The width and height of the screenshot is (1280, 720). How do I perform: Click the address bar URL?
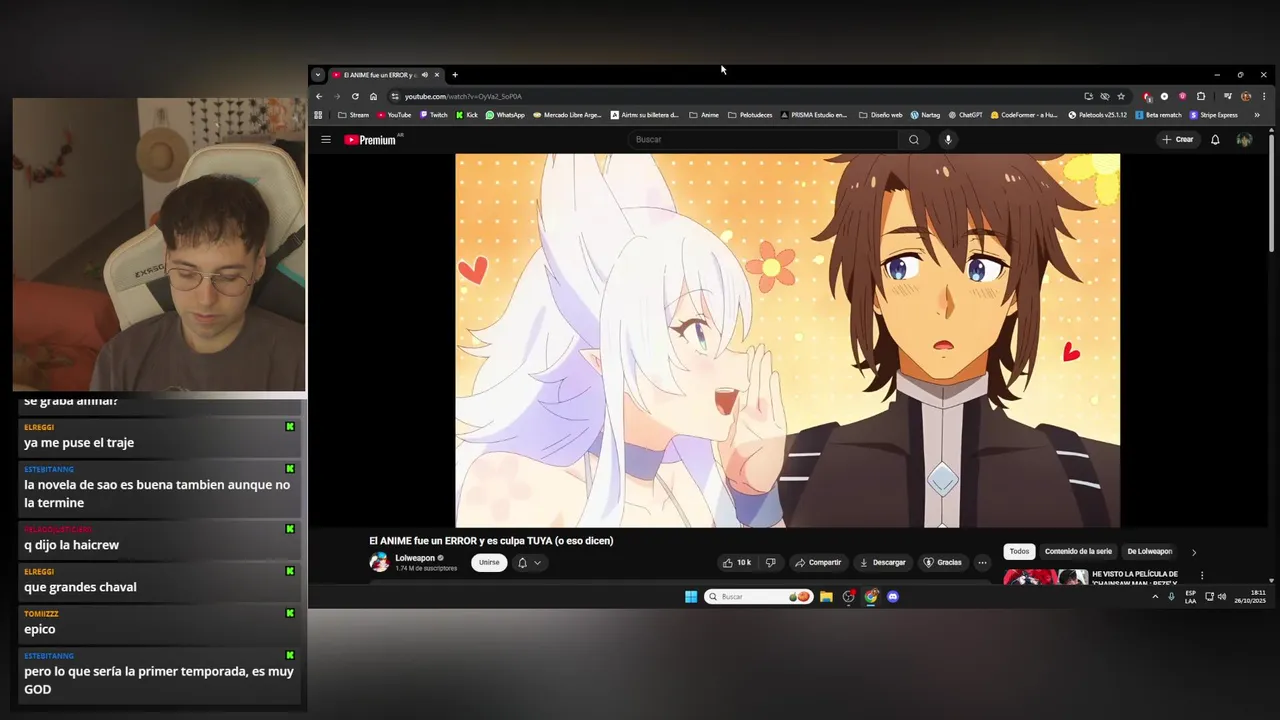tap(463, 96)
